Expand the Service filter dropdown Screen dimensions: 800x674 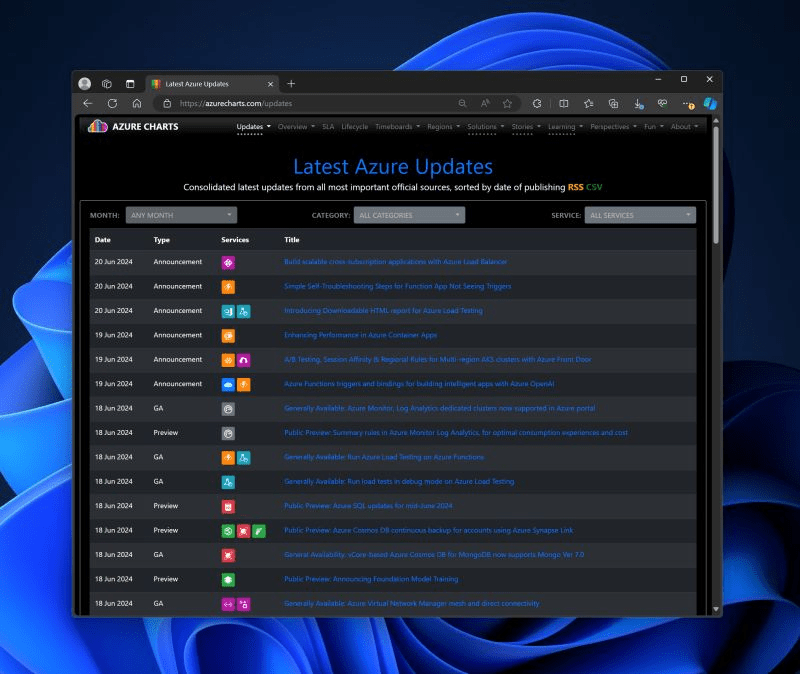[x=640, y=215]
